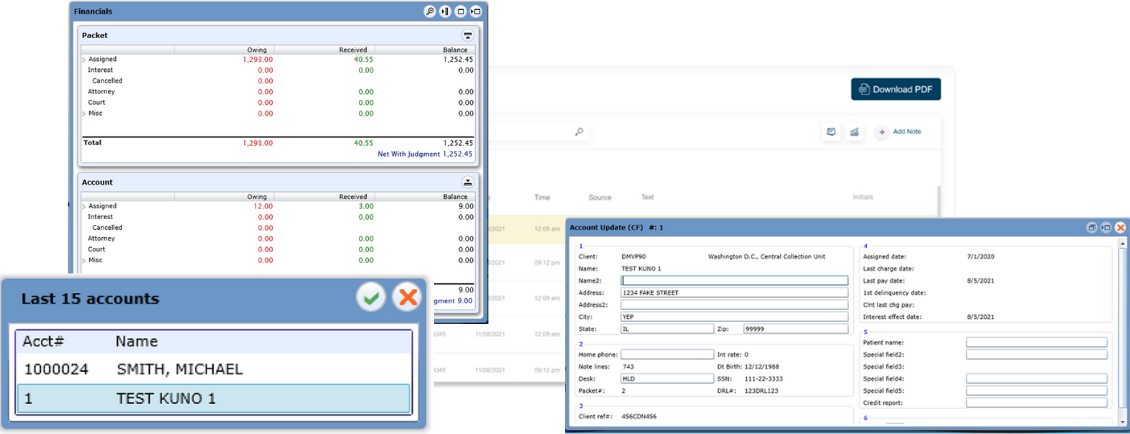Image resolution: width=1130 pixels, height=434 pixels.
Task: Click the Name2 input field
Action: pos(734,281)
